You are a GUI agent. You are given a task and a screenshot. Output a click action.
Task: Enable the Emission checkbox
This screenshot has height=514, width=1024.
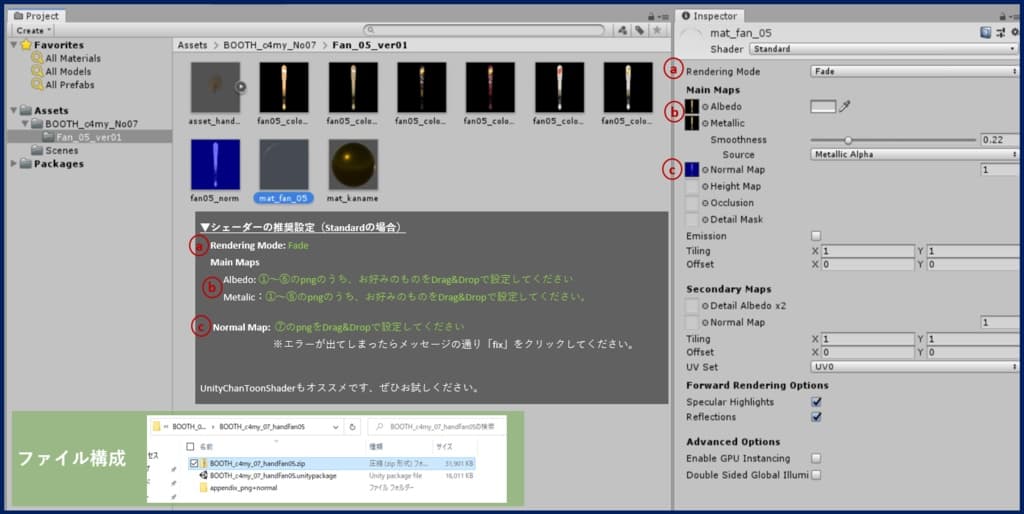[x=816, y=236]
